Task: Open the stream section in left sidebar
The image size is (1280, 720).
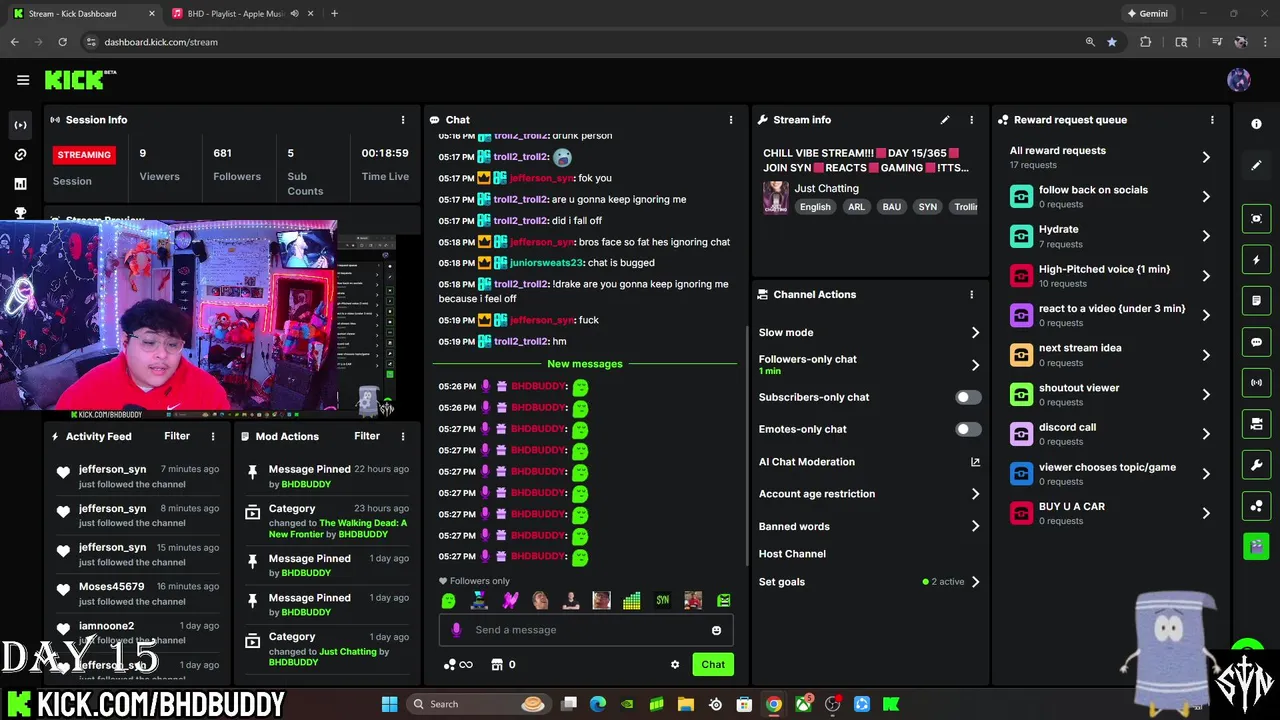Action: pyautogui.click(x=20, y=125)
